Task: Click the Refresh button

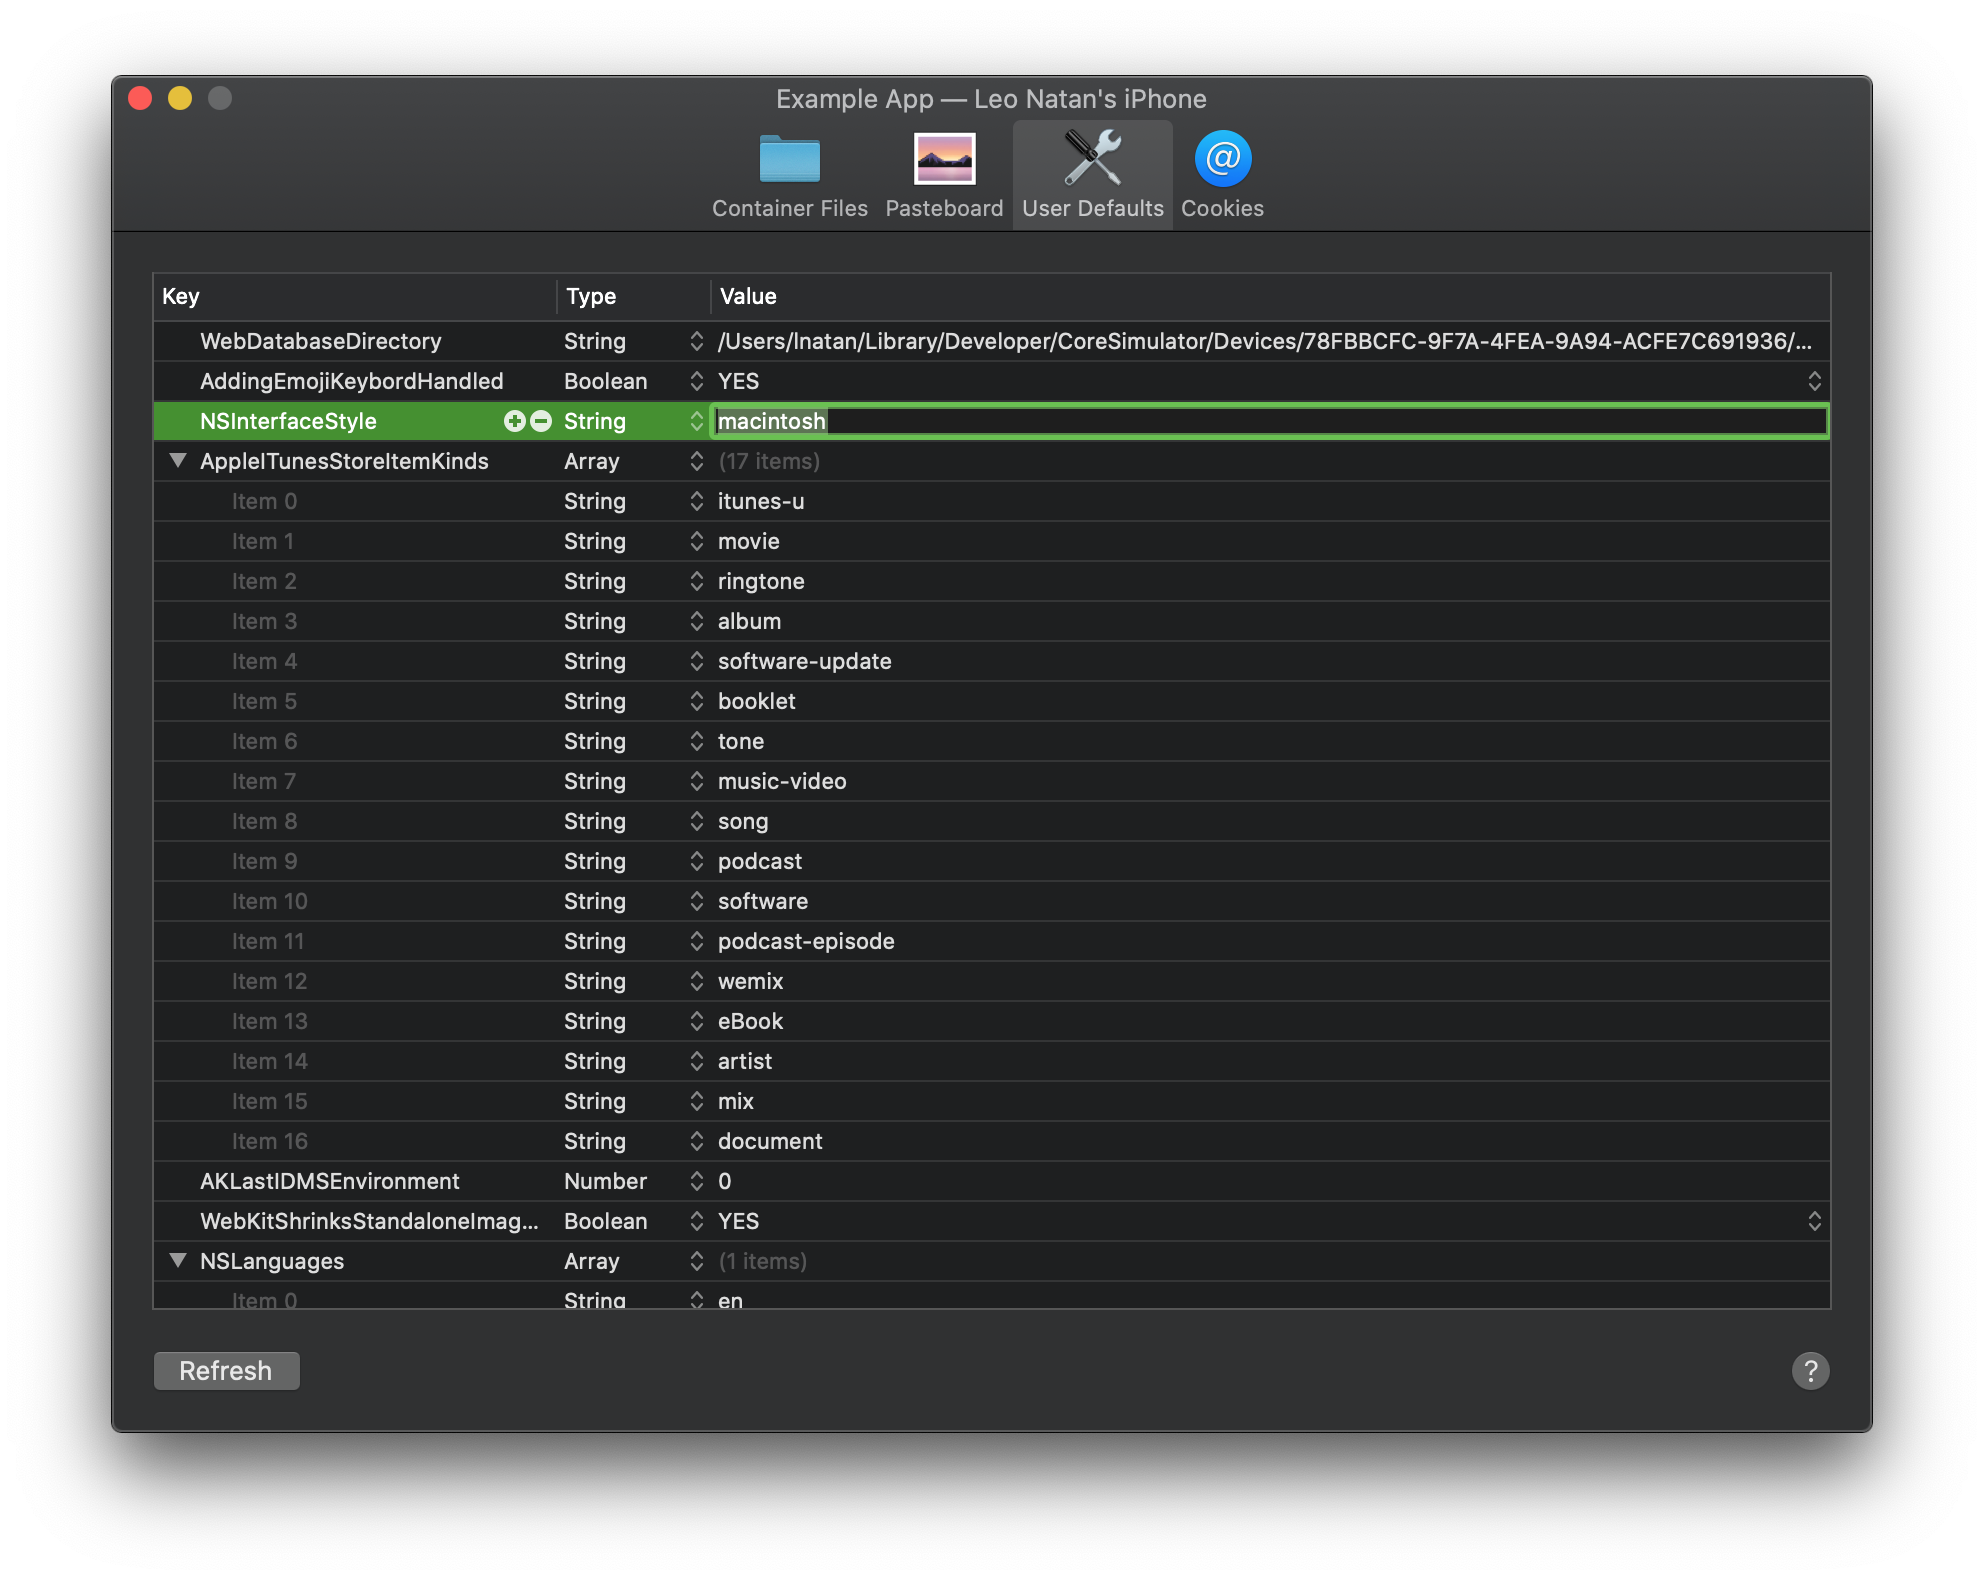Action: (x=226, y=1371)
